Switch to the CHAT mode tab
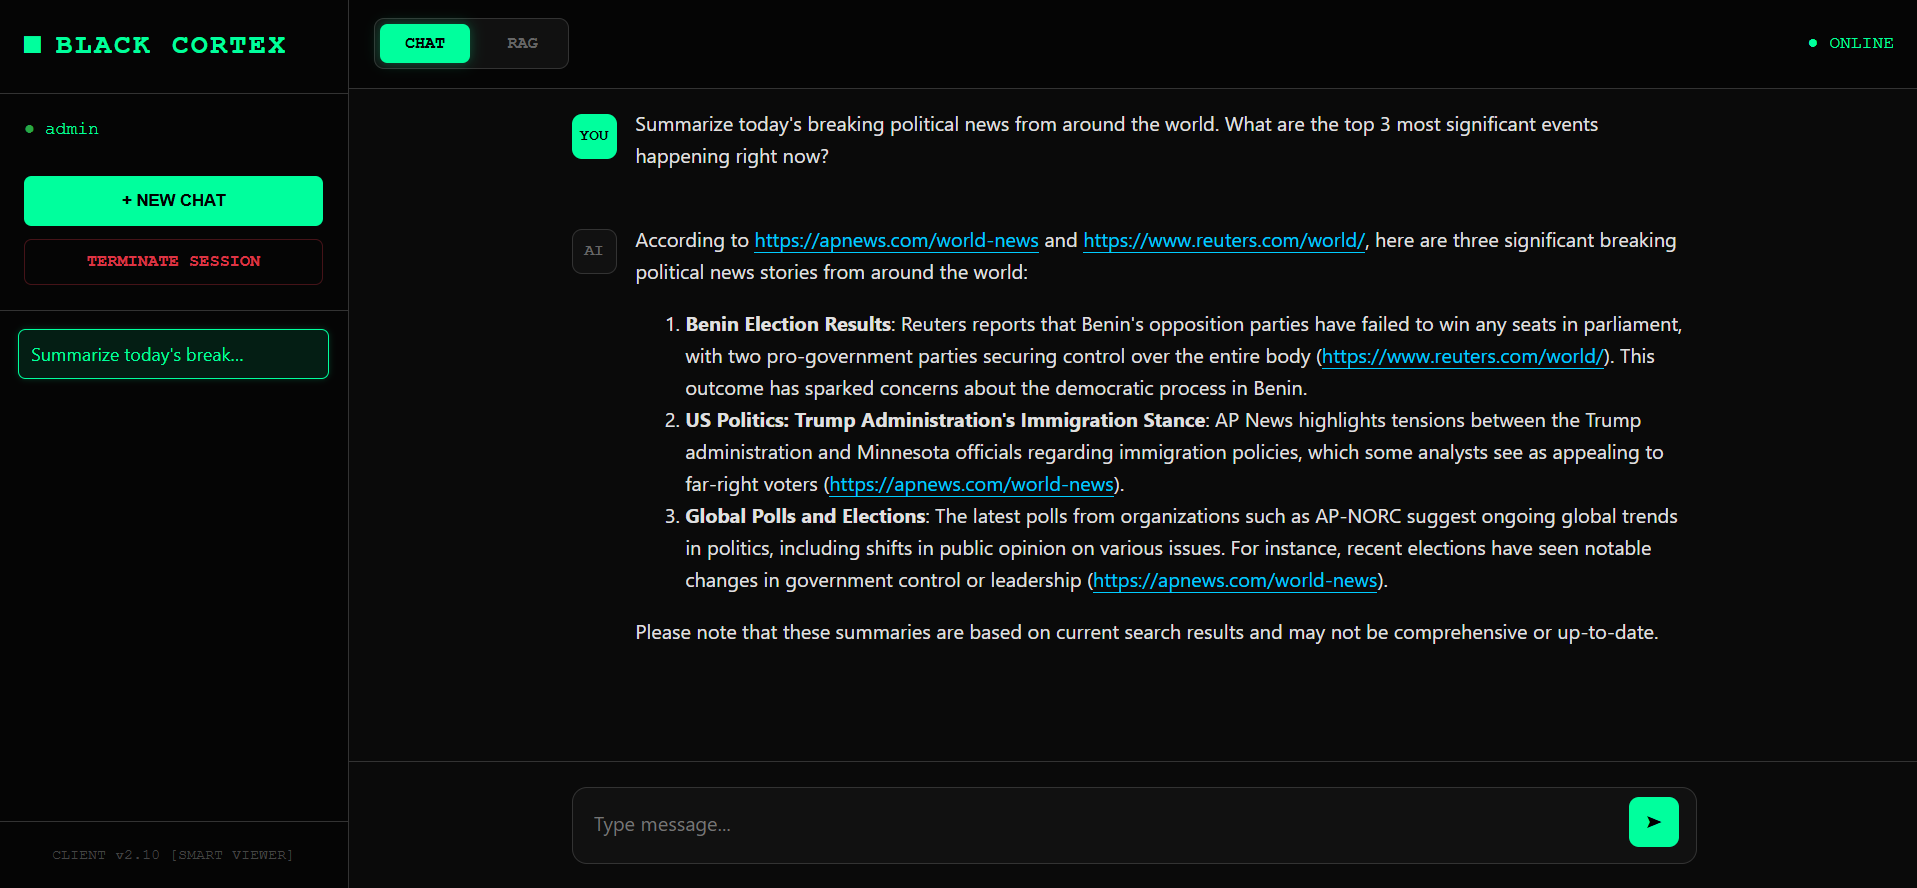 click(x=425, y=44)
